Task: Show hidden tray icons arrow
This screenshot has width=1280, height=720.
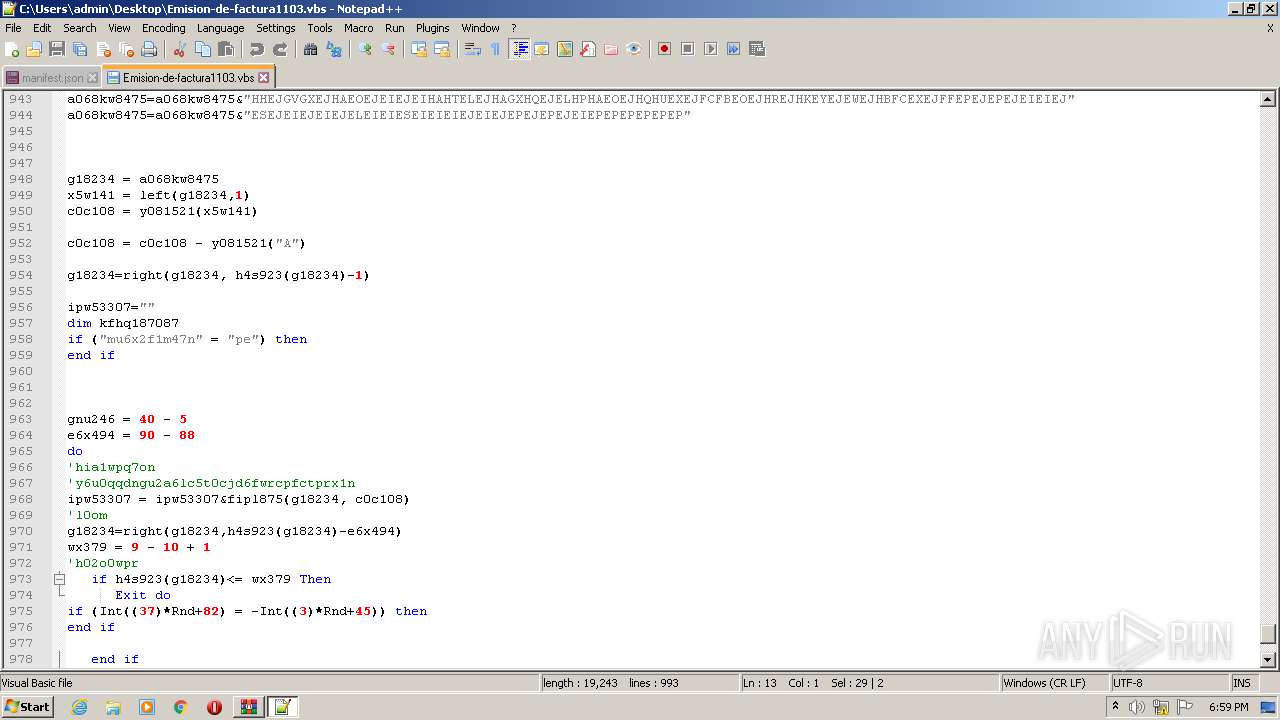Action: pyautogui.click(x=1115, y=707)
